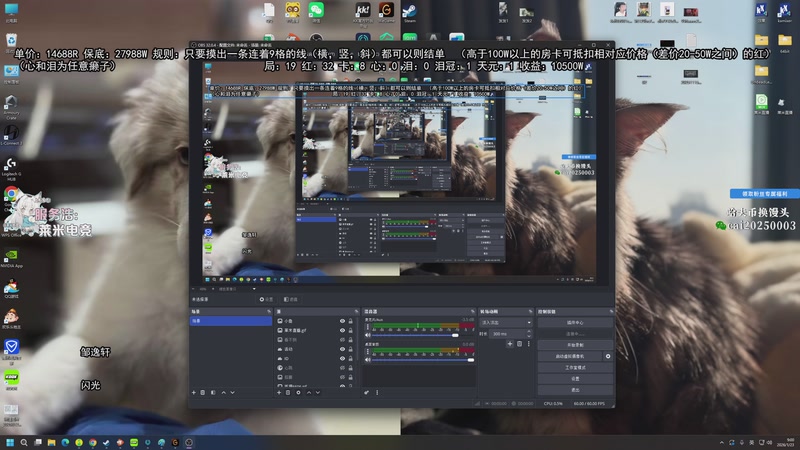Open scene transition type dropdown
The width and height of the screenshot is (800, 450).
[506, 322]
